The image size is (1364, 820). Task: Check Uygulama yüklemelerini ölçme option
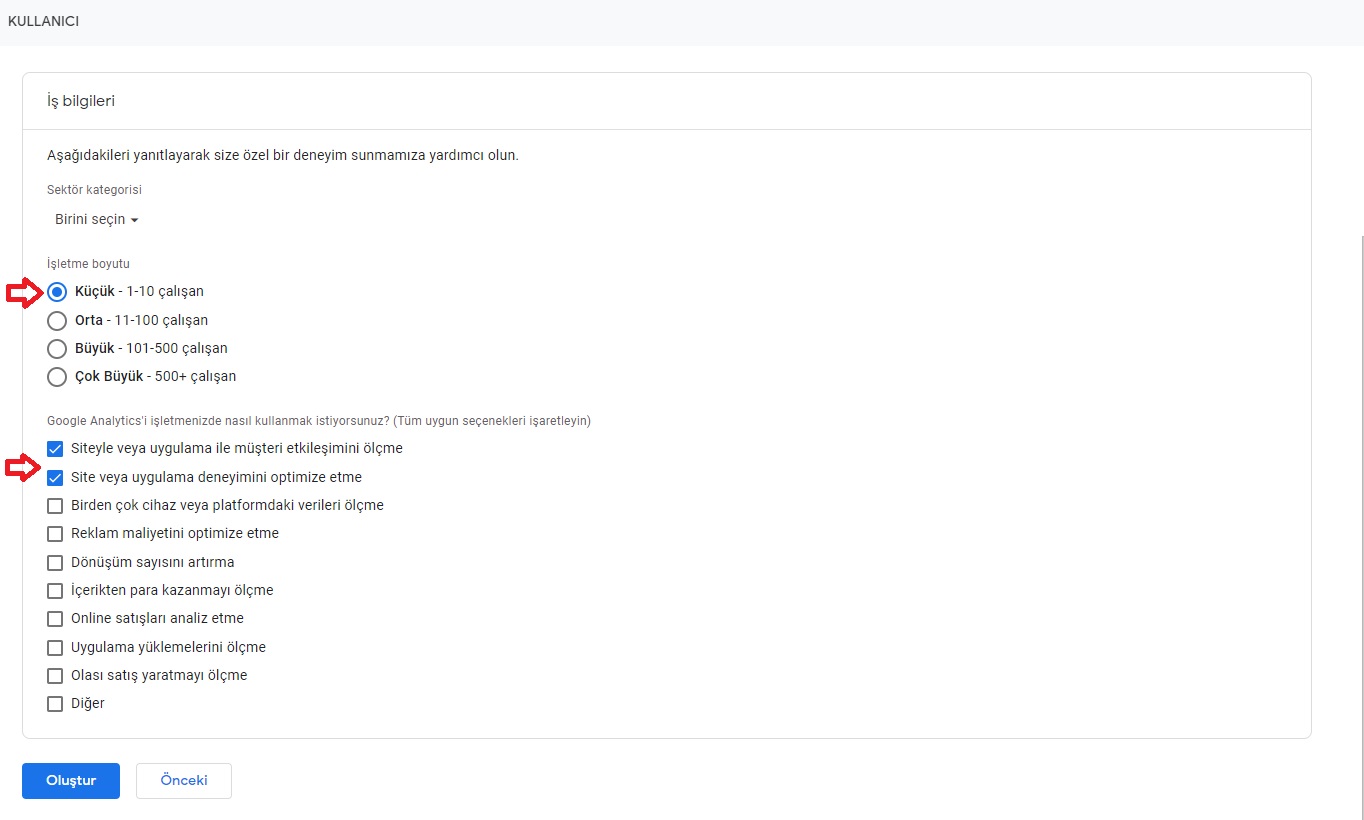click(x=55, y=648)
